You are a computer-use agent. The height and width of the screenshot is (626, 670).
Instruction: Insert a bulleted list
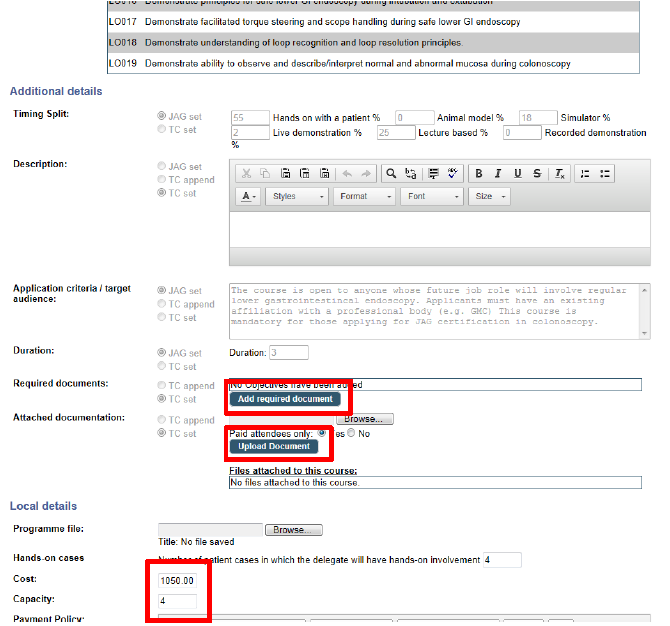[606, 173]
